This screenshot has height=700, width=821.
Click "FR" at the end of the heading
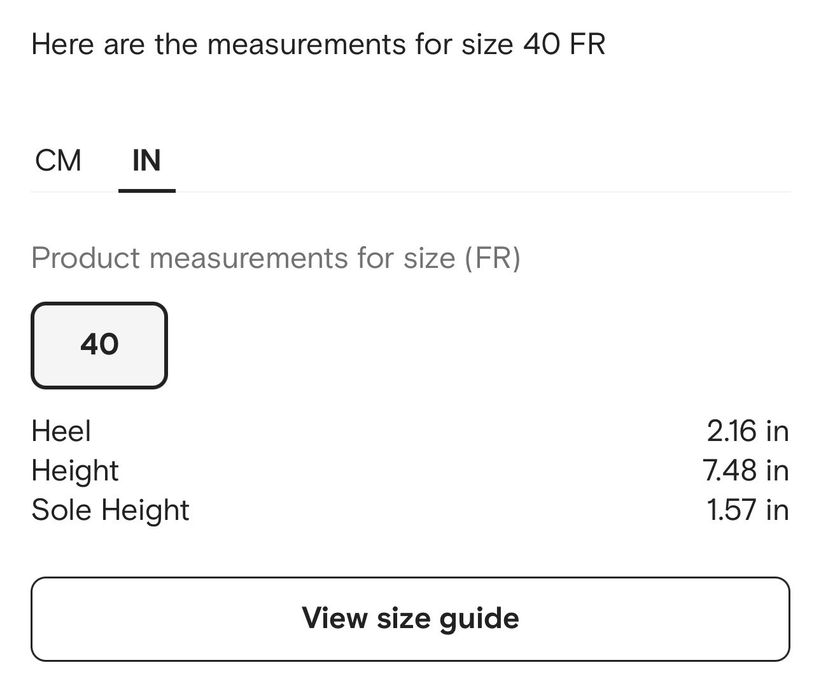tap(586, 45)
